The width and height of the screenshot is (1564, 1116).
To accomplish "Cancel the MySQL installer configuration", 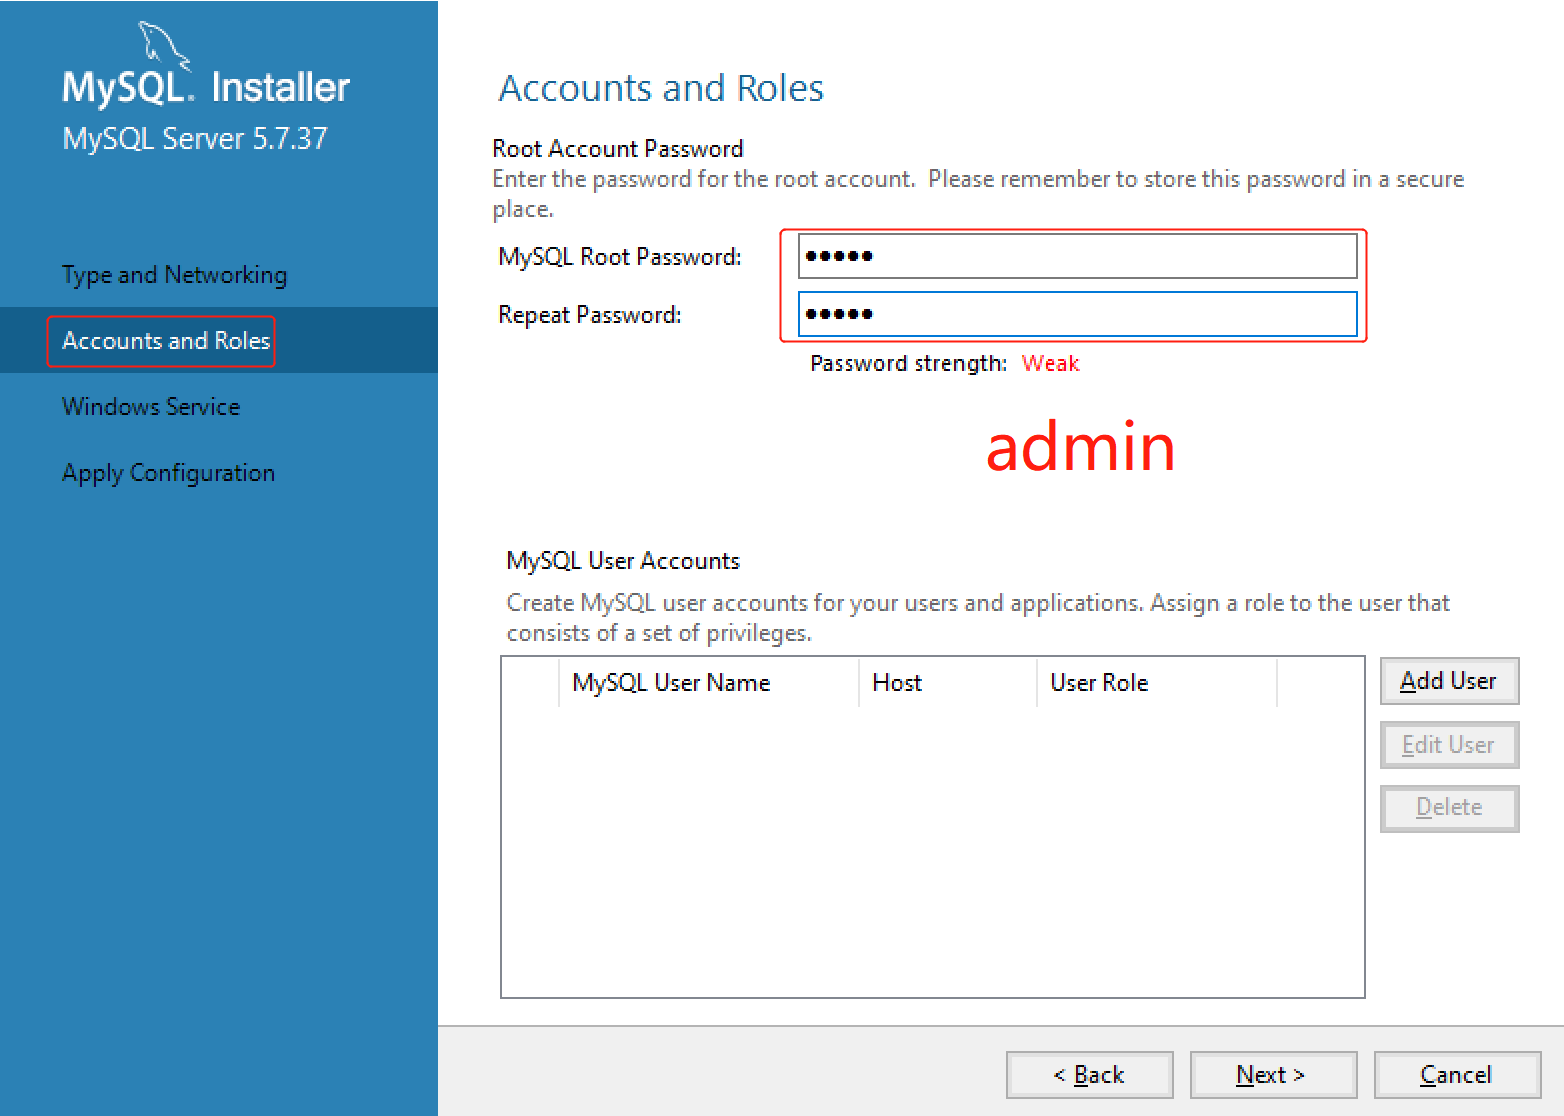I will click(1457, 1074).
